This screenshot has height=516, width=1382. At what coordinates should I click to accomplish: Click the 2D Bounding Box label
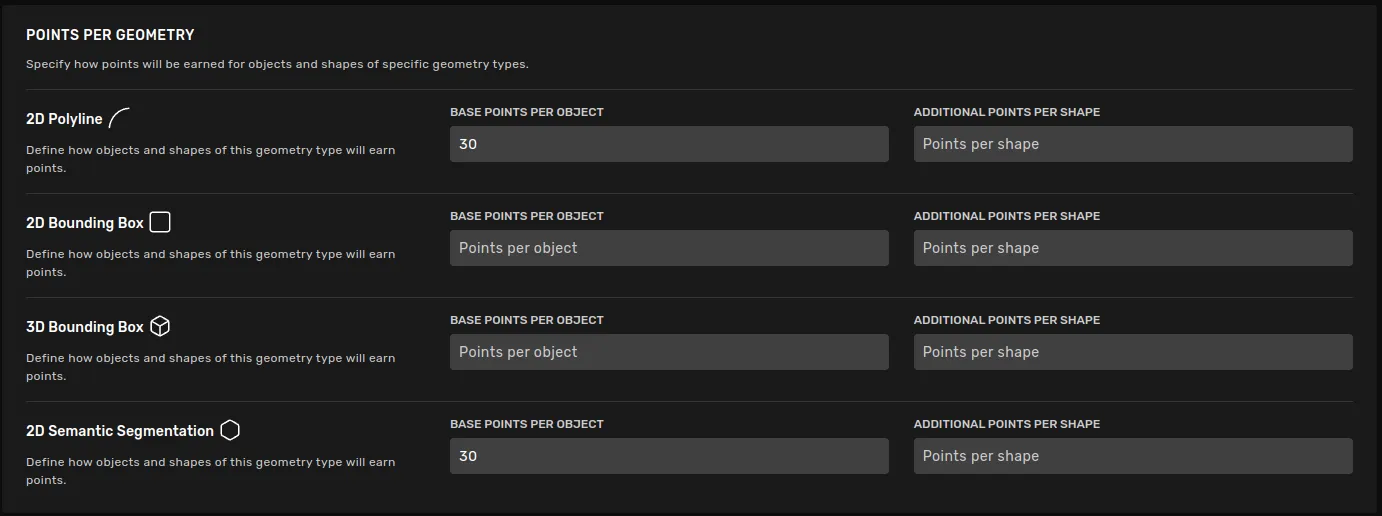click(85, 223)
